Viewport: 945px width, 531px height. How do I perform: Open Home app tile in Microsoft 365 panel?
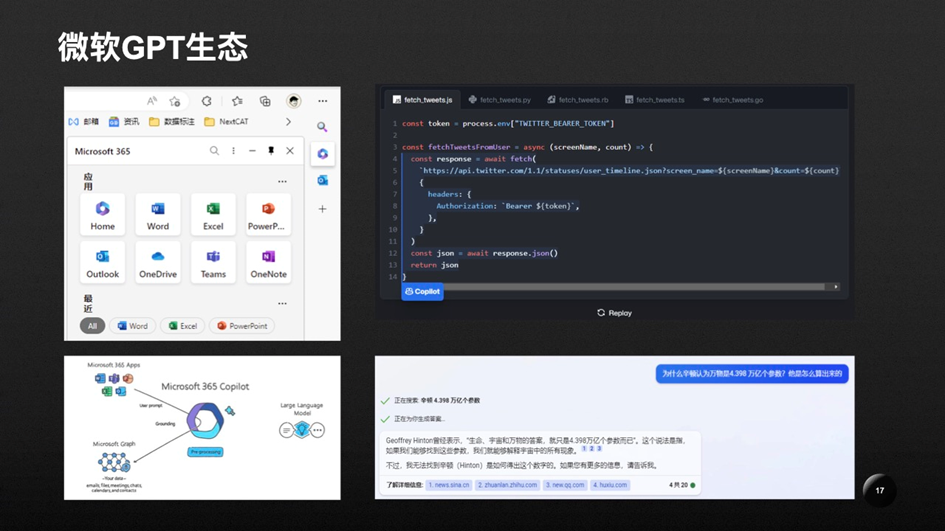click(102, 215)
